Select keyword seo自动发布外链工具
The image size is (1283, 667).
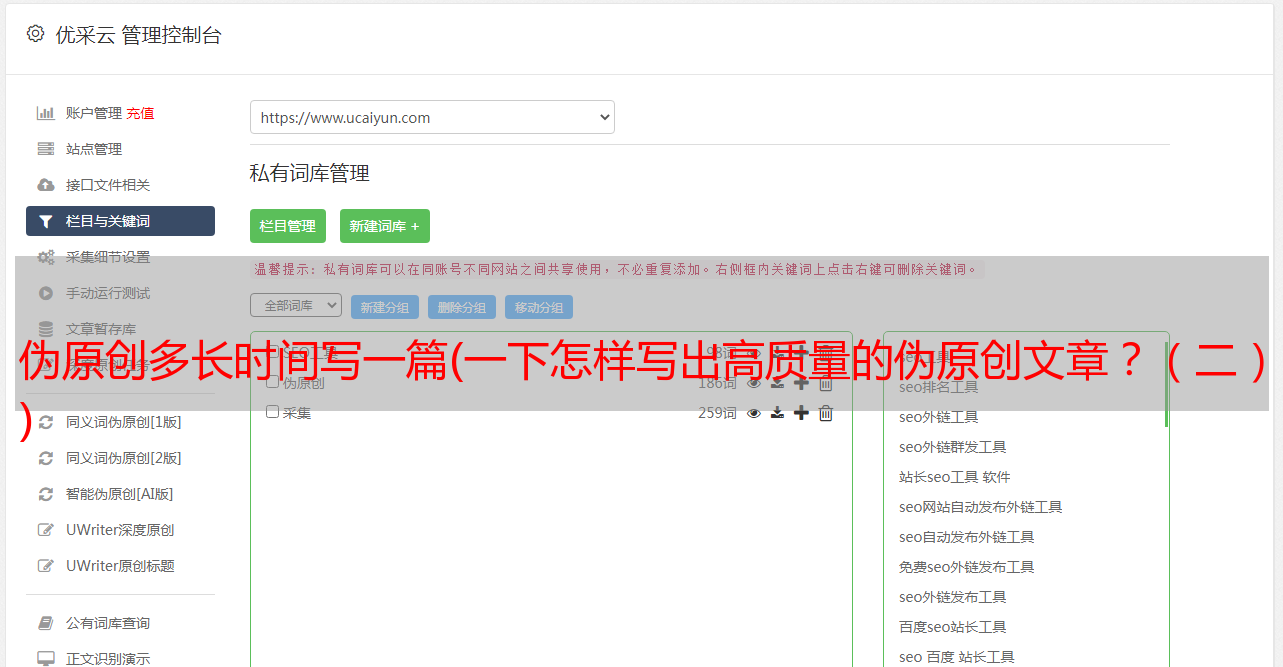click(x=967, y=537)
